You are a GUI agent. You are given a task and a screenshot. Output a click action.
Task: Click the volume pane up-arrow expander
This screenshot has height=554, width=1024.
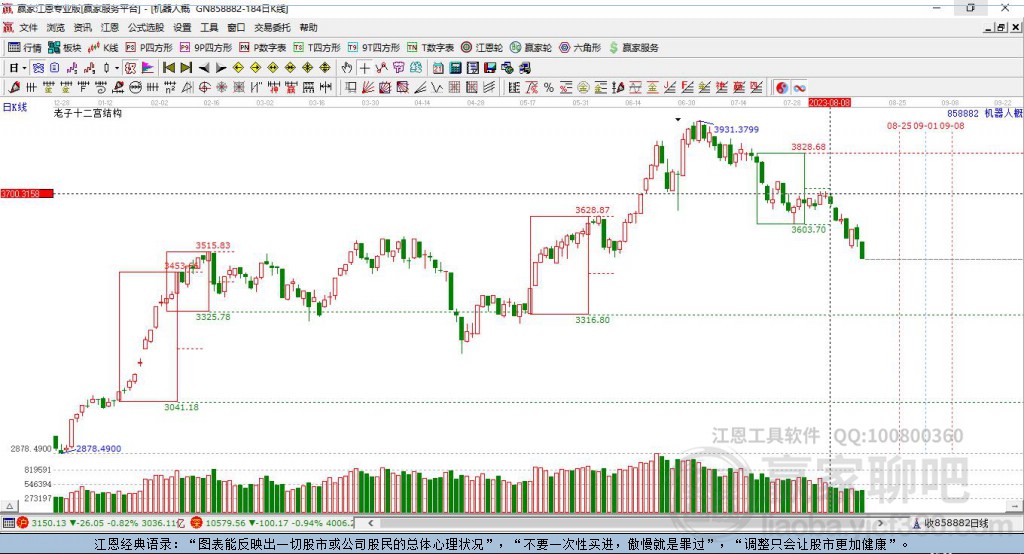click(9, 506)
